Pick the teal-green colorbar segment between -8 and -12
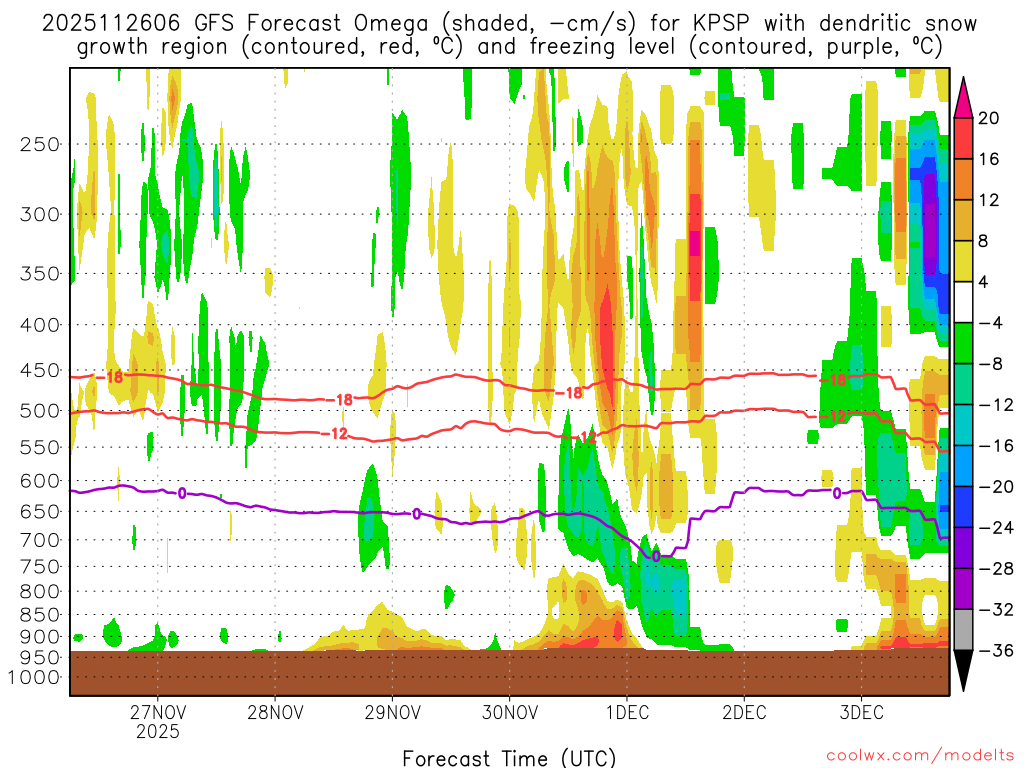 [963, 385]
